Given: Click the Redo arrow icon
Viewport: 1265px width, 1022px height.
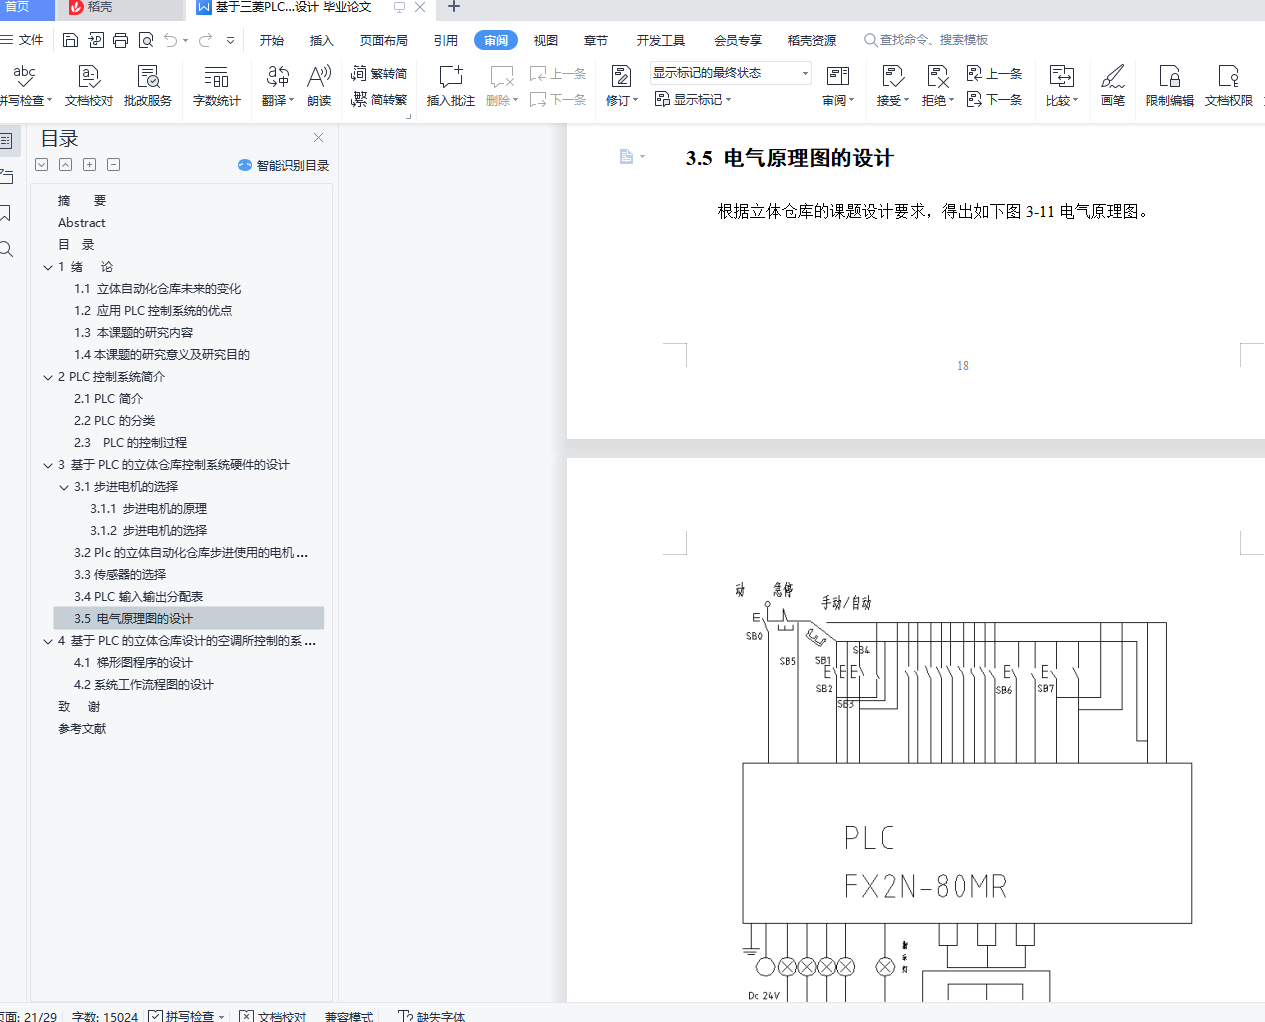Looking at the screenshot, I should click(205, 40).
